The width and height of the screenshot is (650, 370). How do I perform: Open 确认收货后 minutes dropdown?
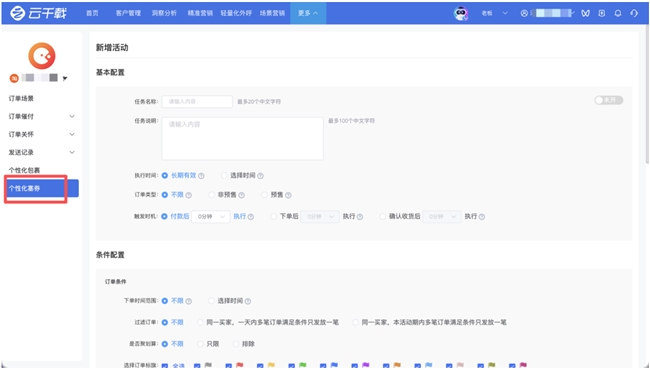(x=441, y=217)
